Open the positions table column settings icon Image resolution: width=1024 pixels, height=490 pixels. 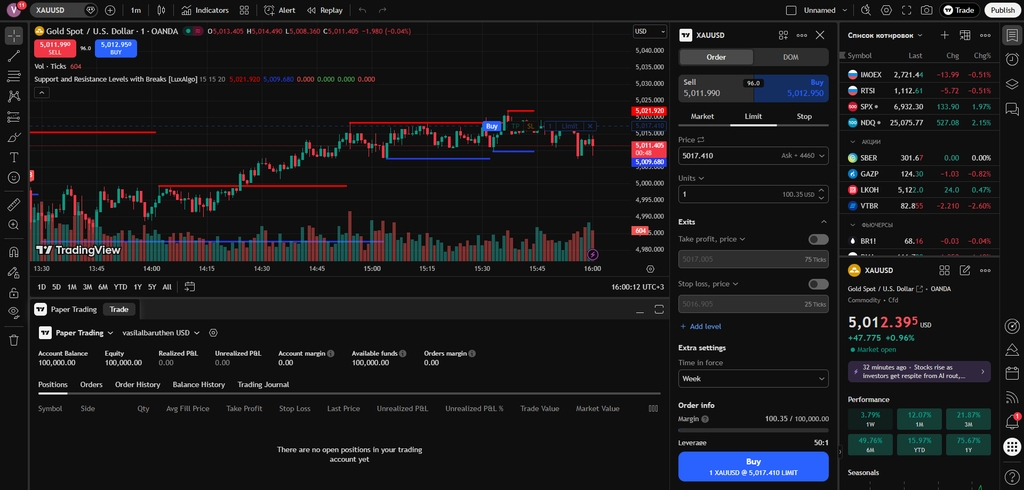point(653,408)
